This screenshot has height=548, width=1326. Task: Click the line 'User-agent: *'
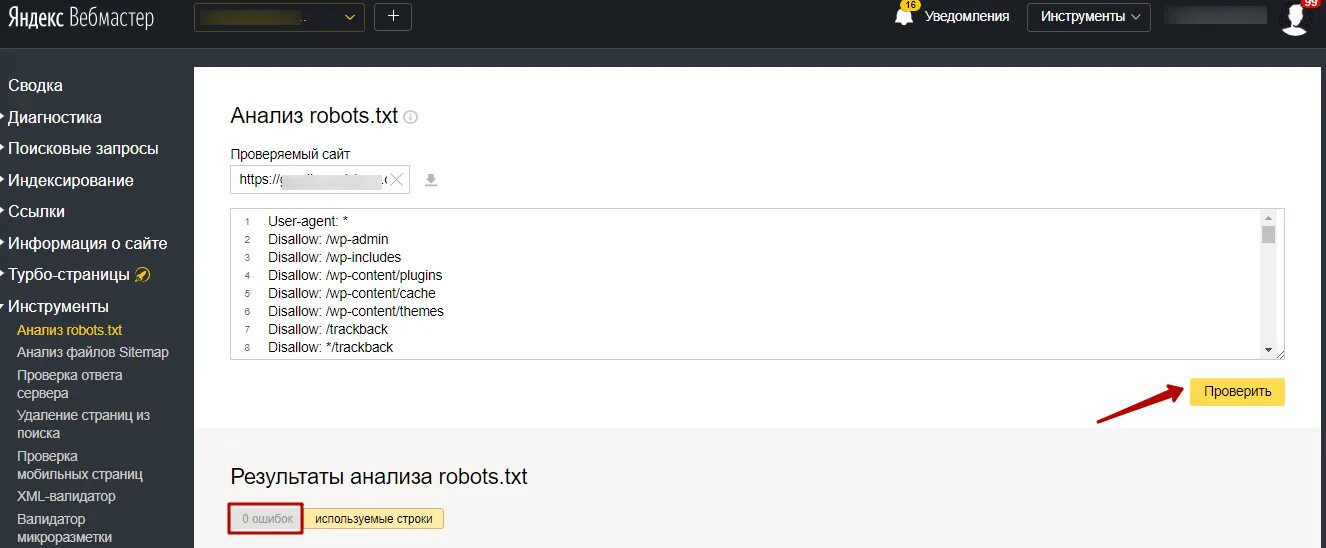[308, 221]
